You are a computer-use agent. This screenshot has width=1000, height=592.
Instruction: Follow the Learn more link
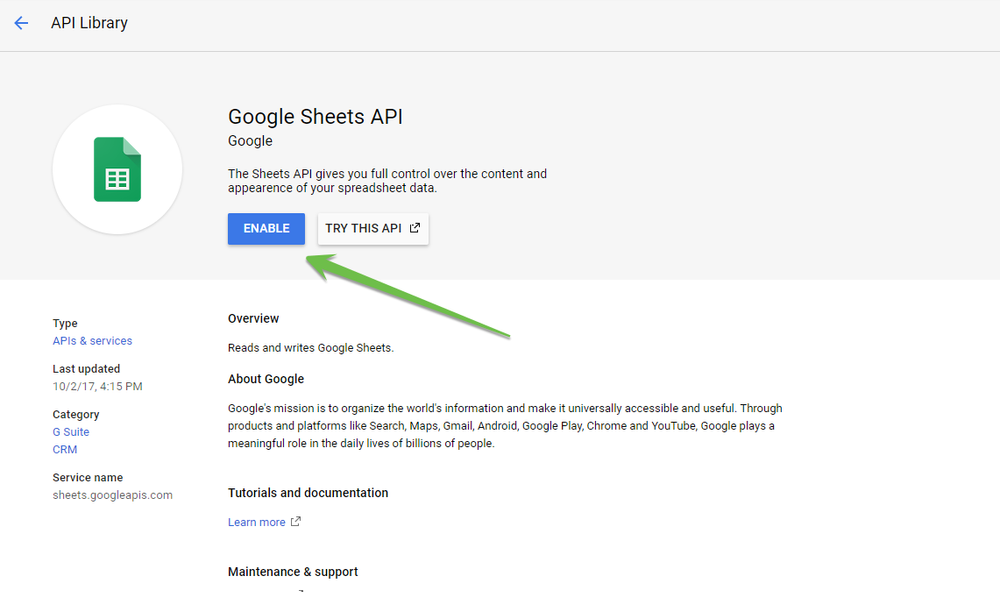tap(256, 522)
